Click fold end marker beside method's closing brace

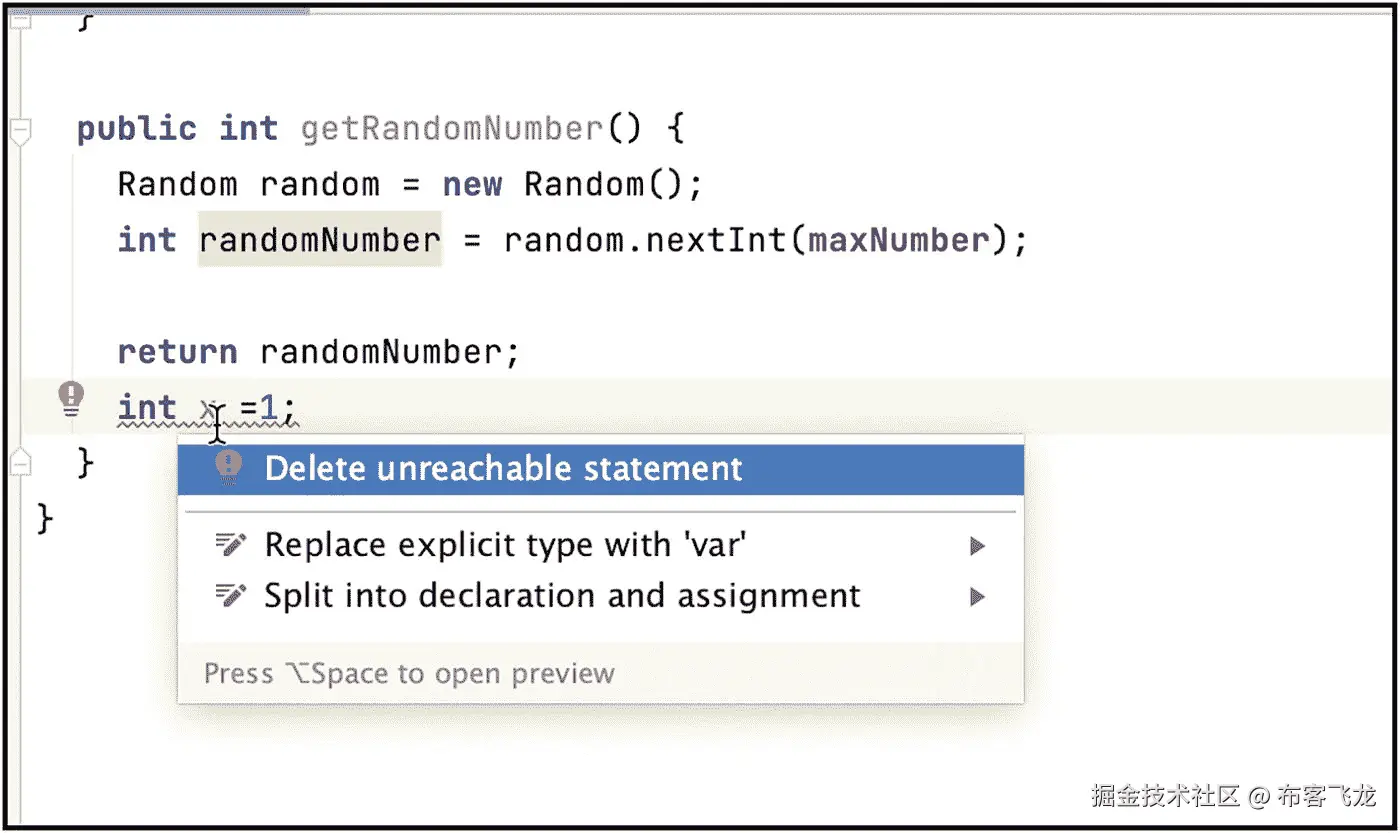(x=19, y=461)
